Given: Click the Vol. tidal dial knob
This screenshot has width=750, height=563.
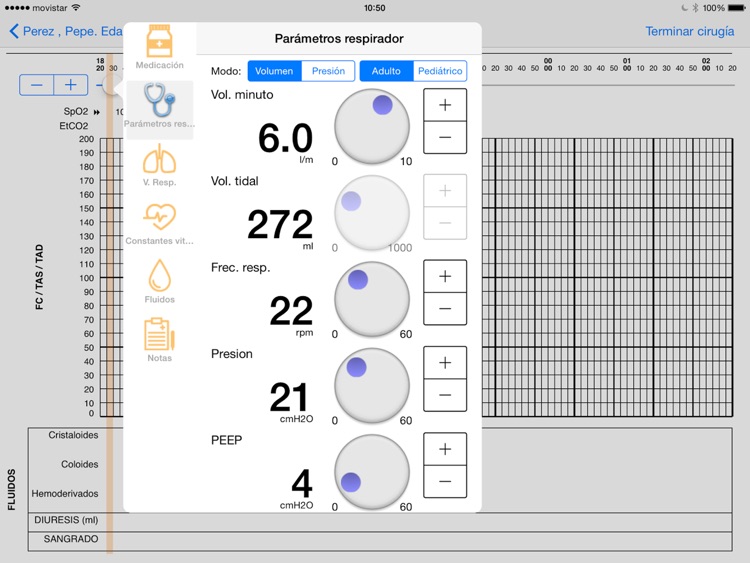Looking at the screenshot, I should coord(351,201).
